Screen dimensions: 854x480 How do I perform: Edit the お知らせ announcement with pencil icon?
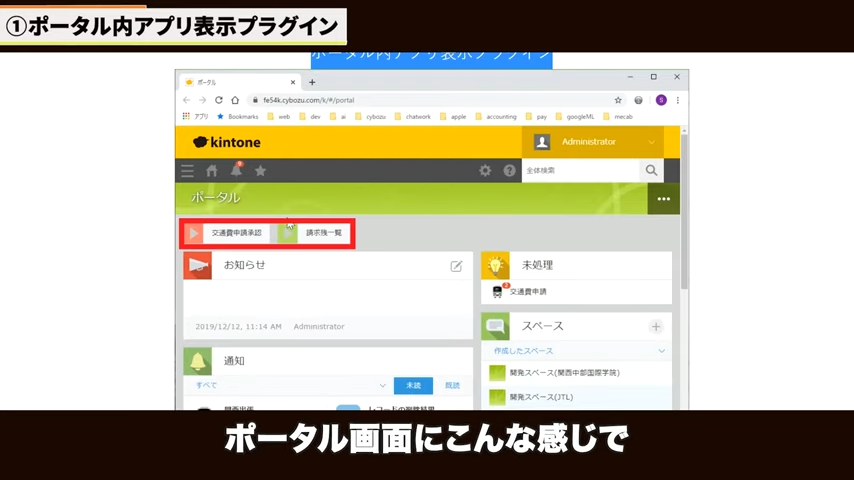[x=456, y=266]
